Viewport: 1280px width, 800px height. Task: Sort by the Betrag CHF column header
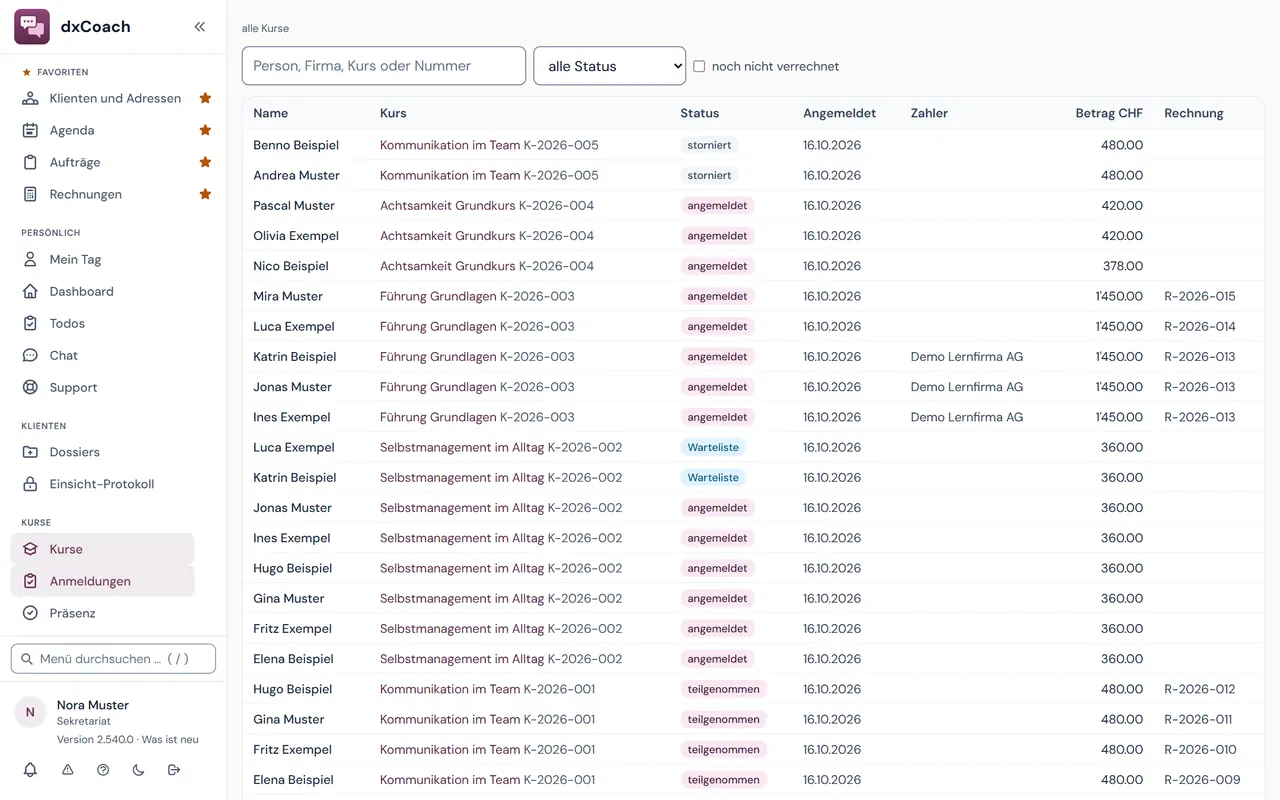1109,113
